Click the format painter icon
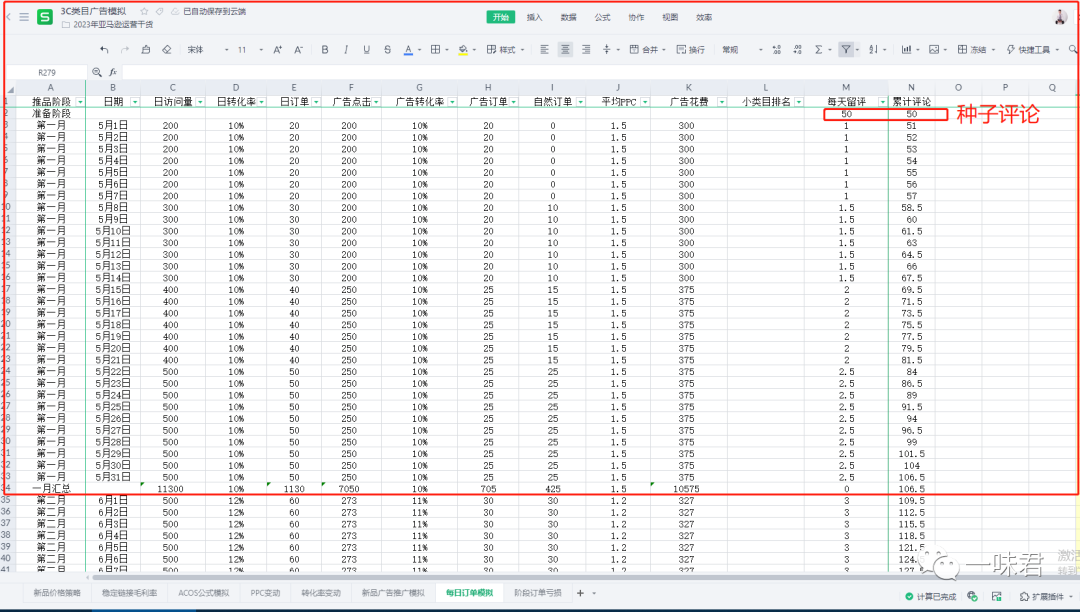The width and height of the screenshot is (1080, 612). pos(146,49)
